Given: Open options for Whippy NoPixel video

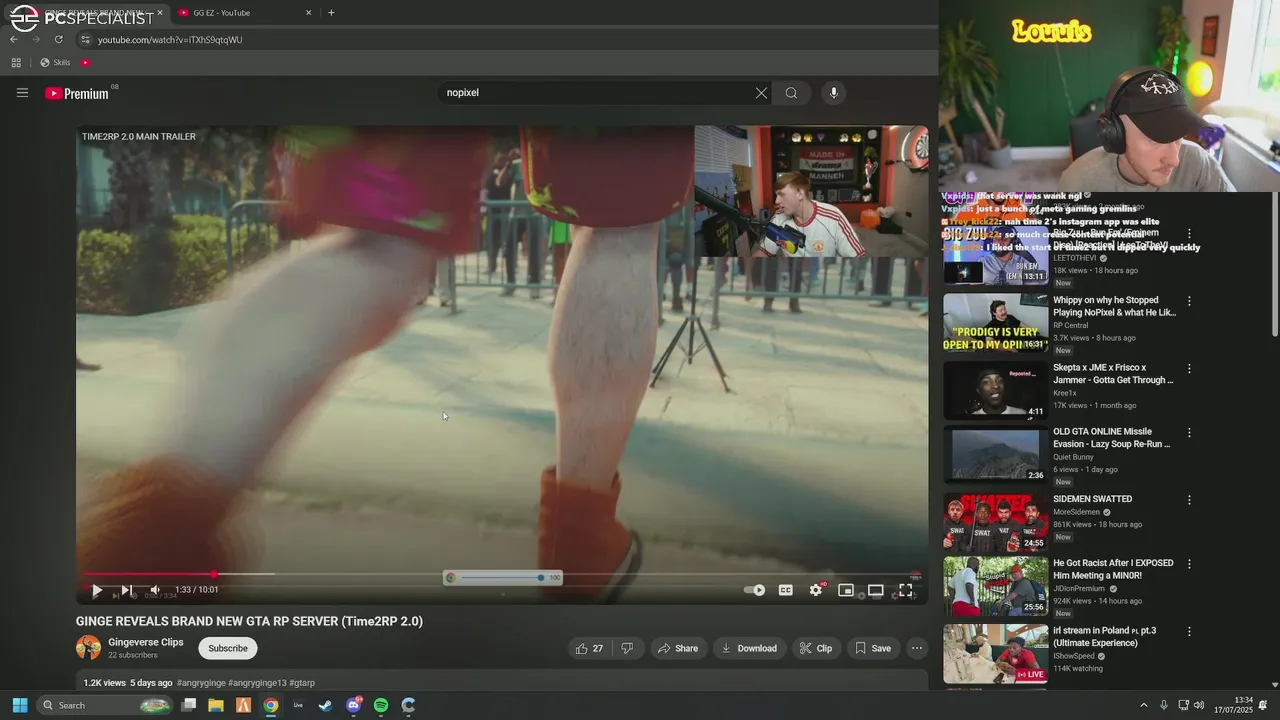Looking at the screenshot, I should pos(1189,301).
